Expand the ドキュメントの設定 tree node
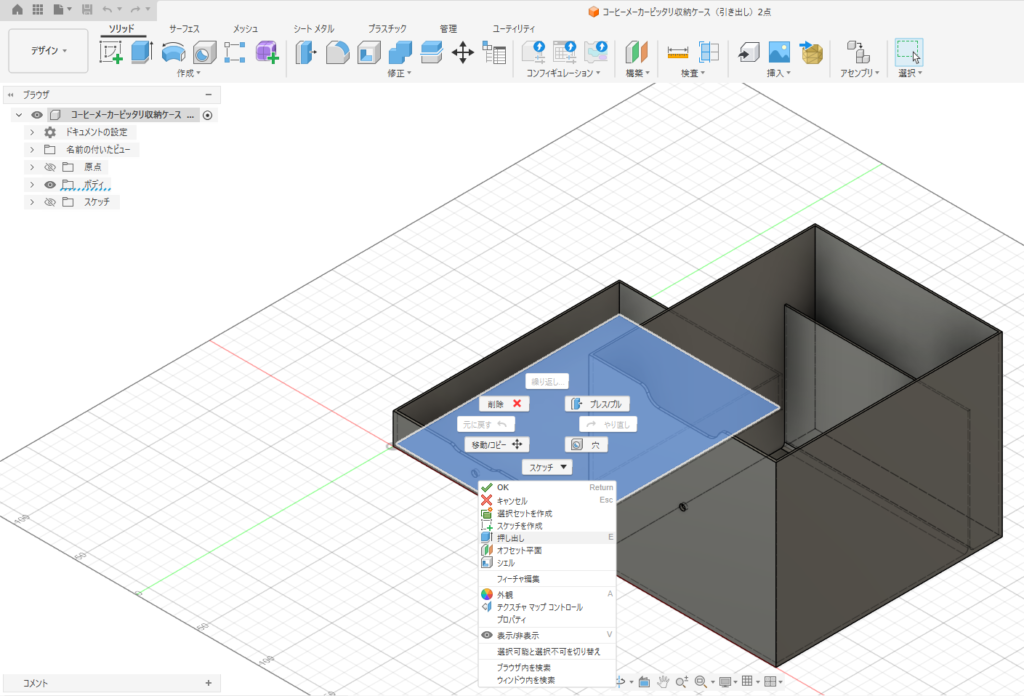The image size is (1024, 696). point(32,132)
